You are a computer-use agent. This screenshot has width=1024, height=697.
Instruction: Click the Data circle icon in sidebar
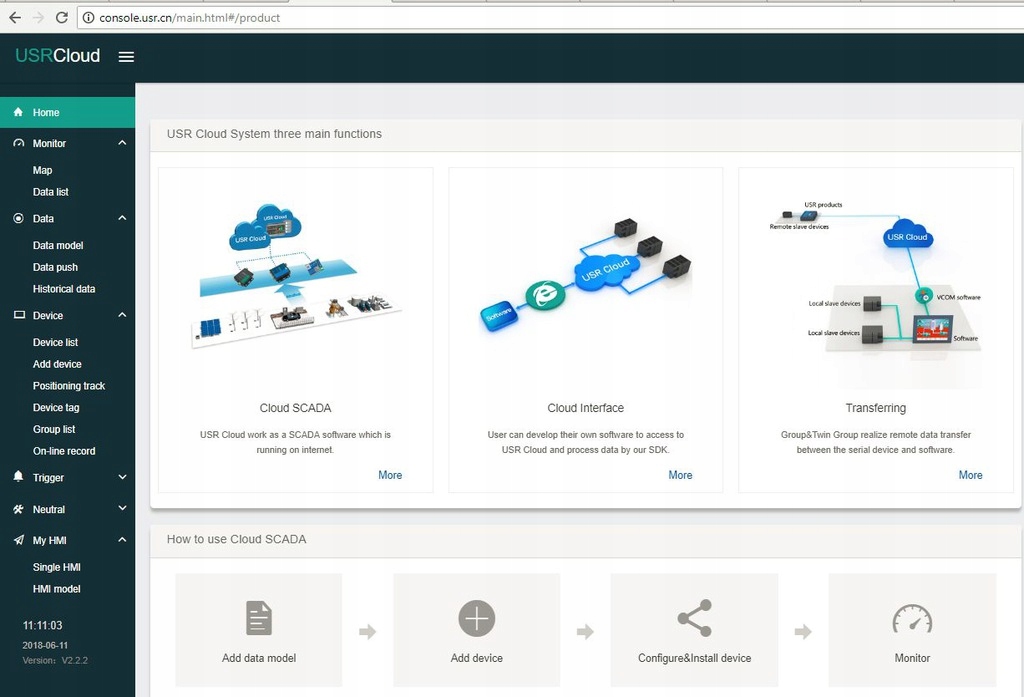click(x=18, y=218)
